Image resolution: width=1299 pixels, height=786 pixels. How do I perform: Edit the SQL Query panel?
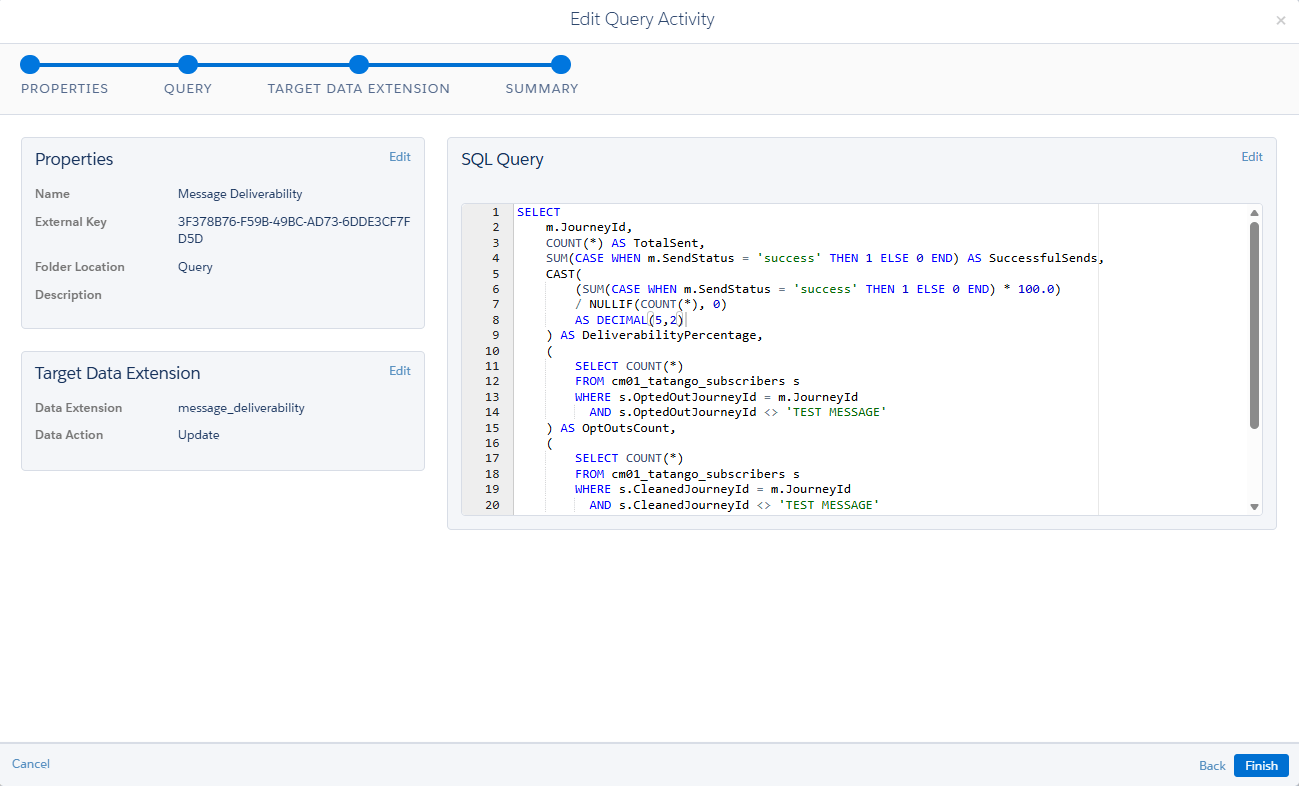pos(1252,157)
